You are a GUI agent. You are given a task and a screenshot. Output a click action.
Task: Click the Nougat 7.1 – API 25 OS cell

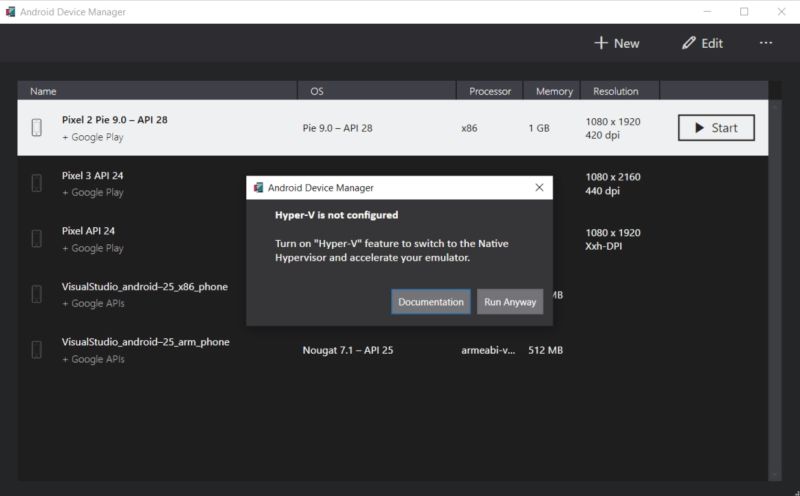[347, 350]
